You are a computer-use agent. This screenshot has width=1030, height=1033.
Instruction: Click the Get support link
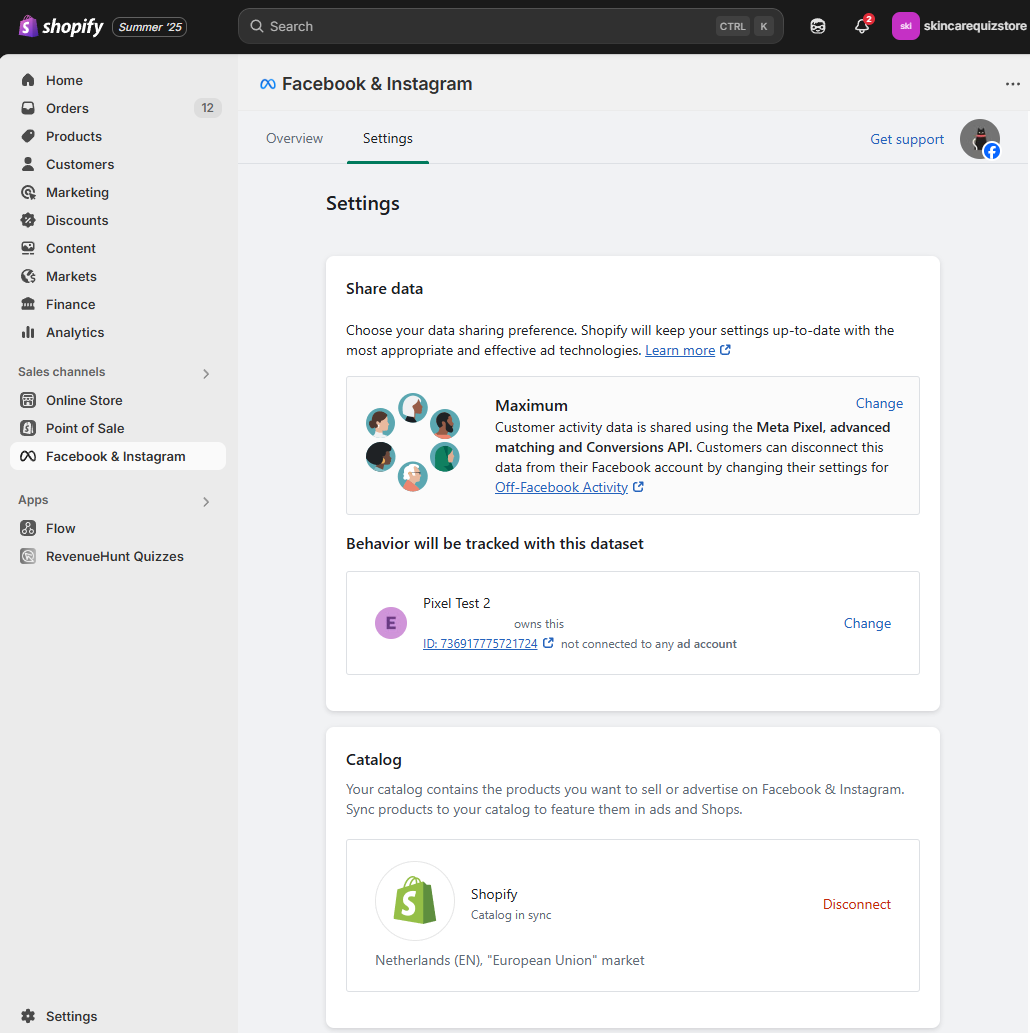(907, 139)
